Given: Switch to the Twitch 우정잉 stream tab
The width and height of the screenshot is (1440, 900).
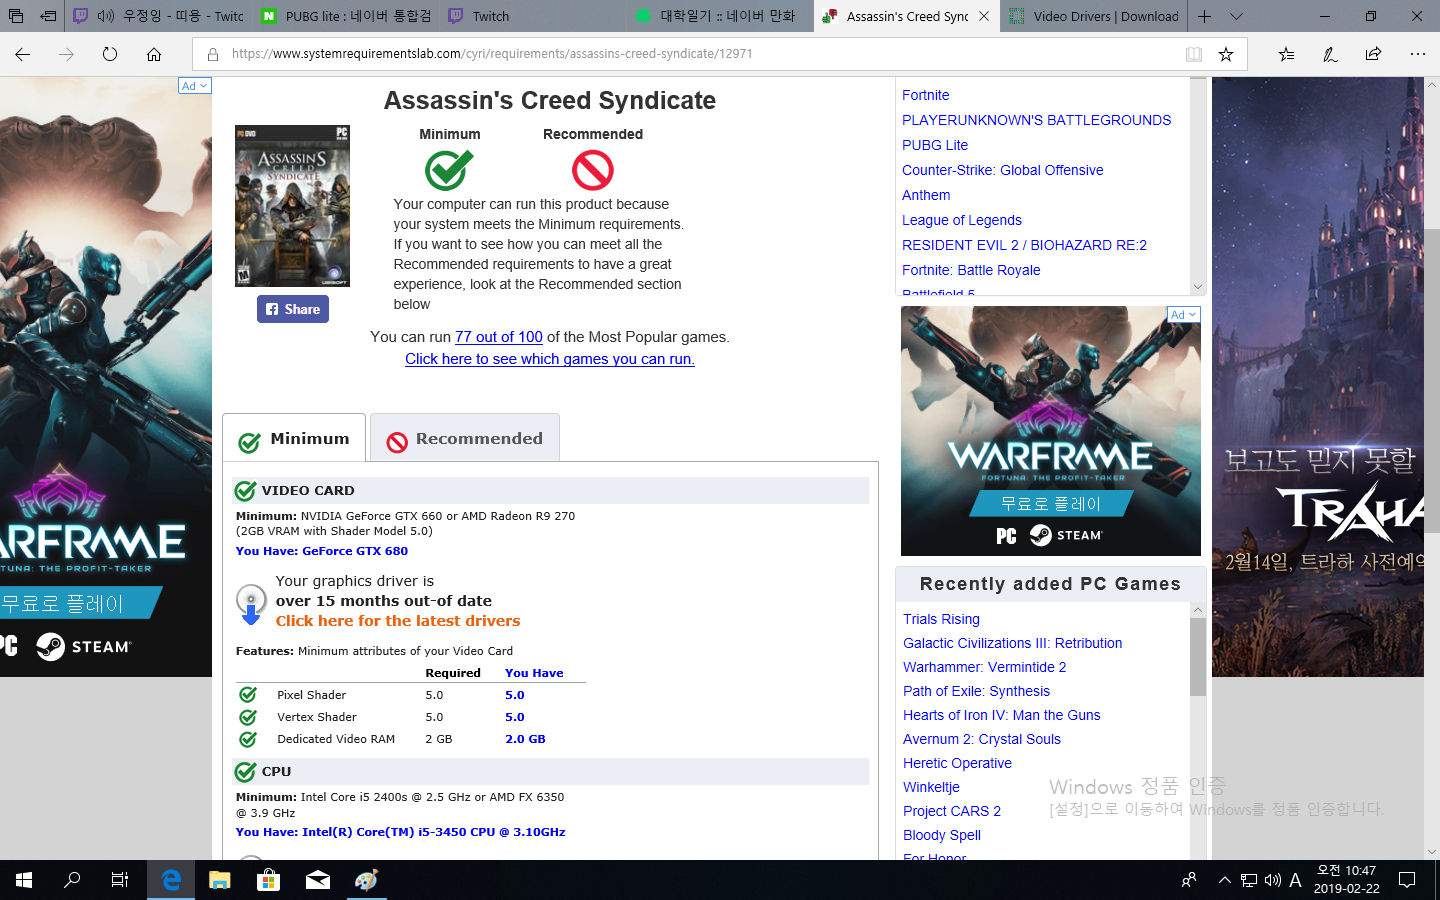Looking at the screenshot, I should point(160,16).
